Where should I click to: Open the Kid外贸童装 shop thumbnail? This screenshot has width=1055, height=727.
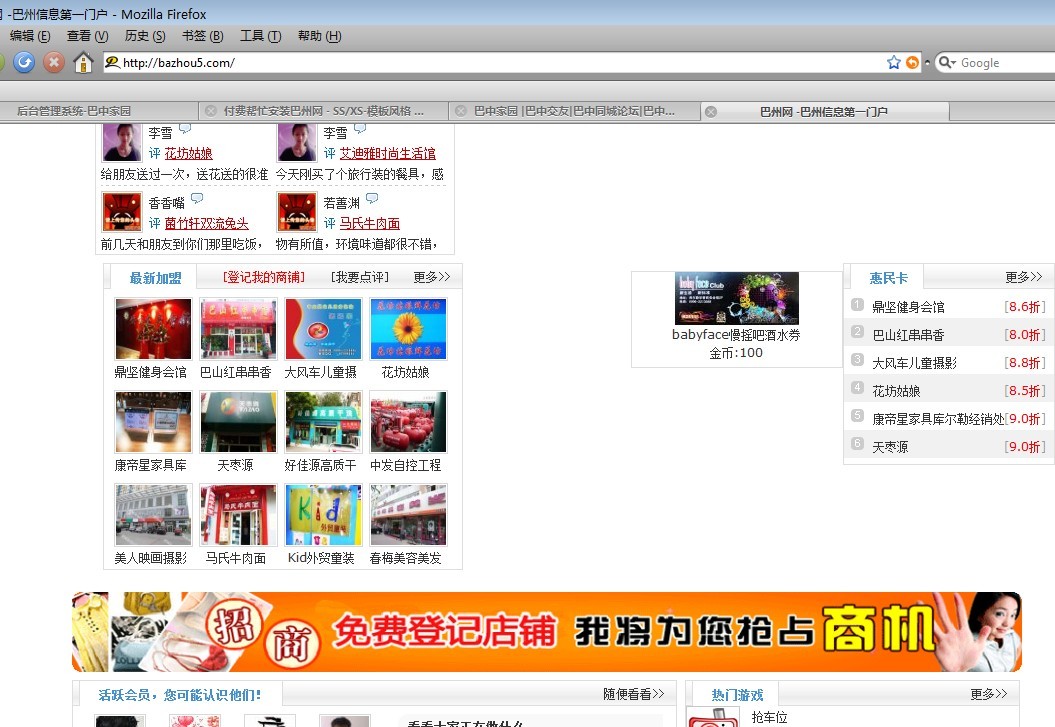coord(323,514)
